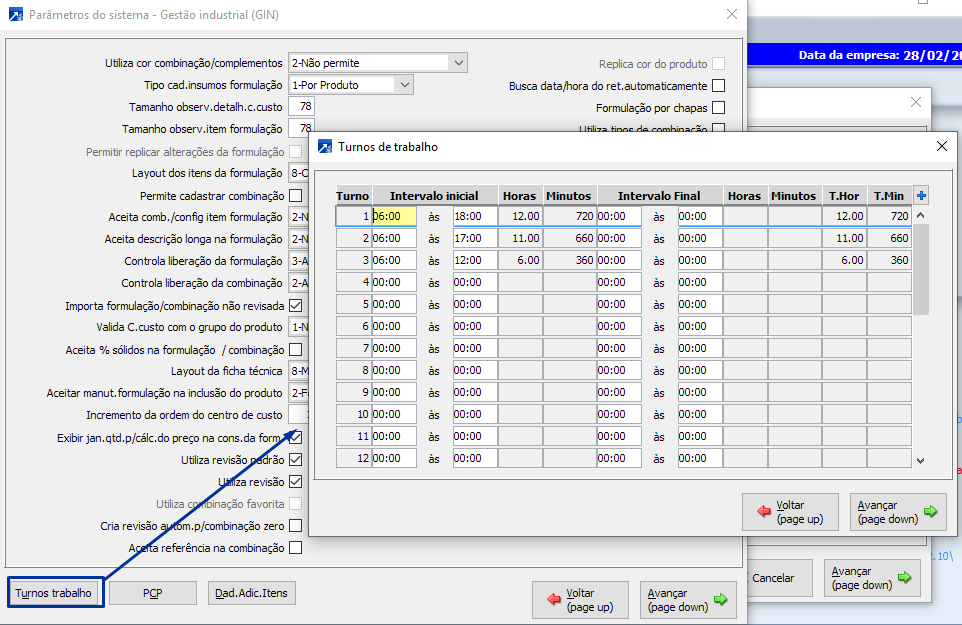Open the Utiliza cor combinação/complementos dropdown

[458, 63]
